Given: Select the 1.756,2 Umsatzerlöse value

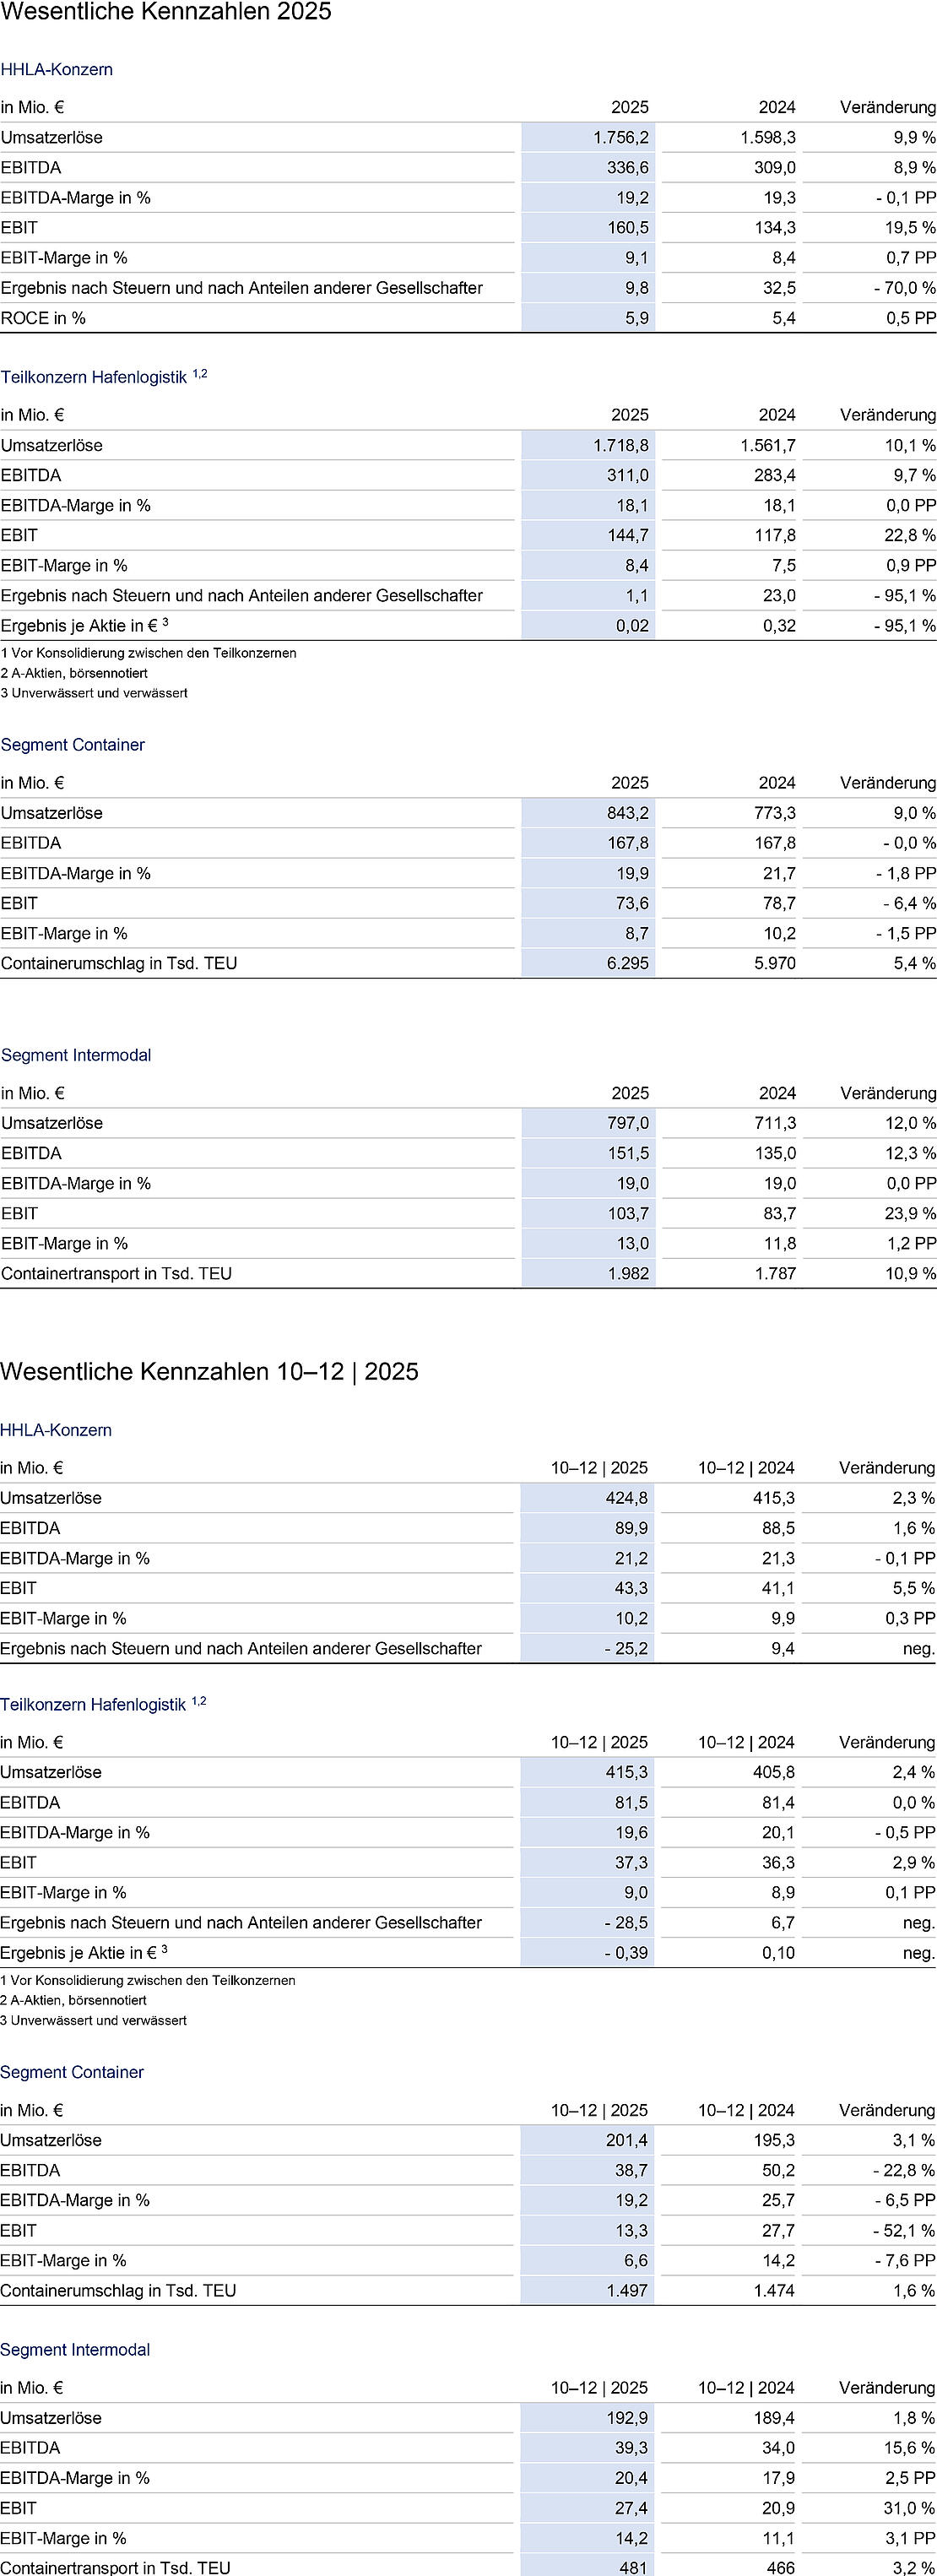Looking at the screenshot, I should [620, 138].
